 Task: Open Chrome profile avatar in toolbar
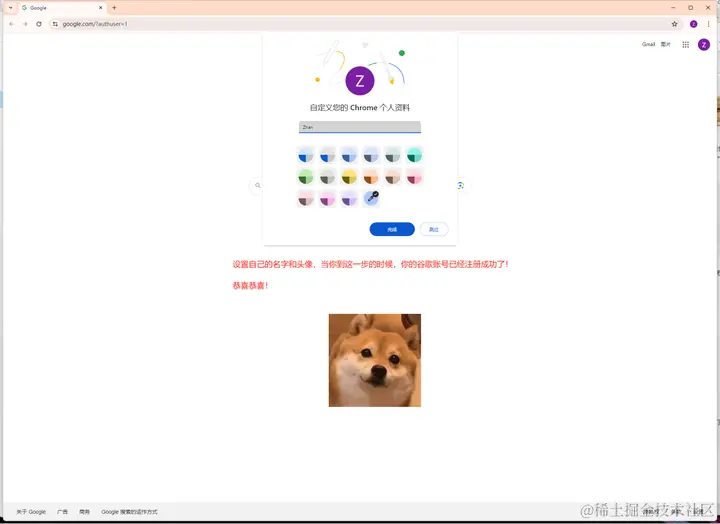tap(694, 24)
